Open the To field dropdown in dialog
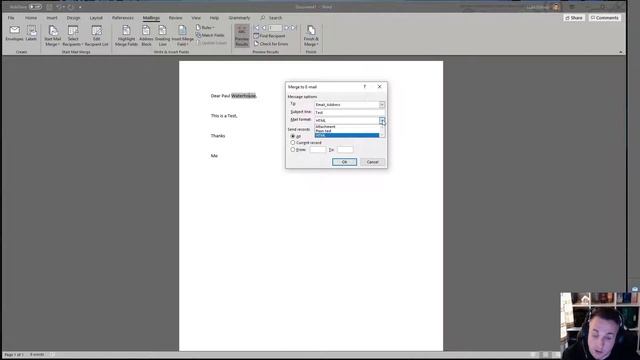This screenshot has width=640, height=360. click(x=382, y=105)
